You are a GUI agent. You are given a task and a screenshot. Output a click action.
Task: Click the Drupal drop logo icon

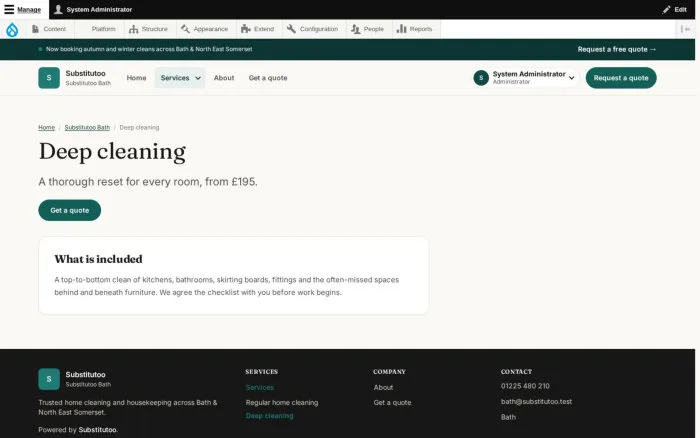12,29
